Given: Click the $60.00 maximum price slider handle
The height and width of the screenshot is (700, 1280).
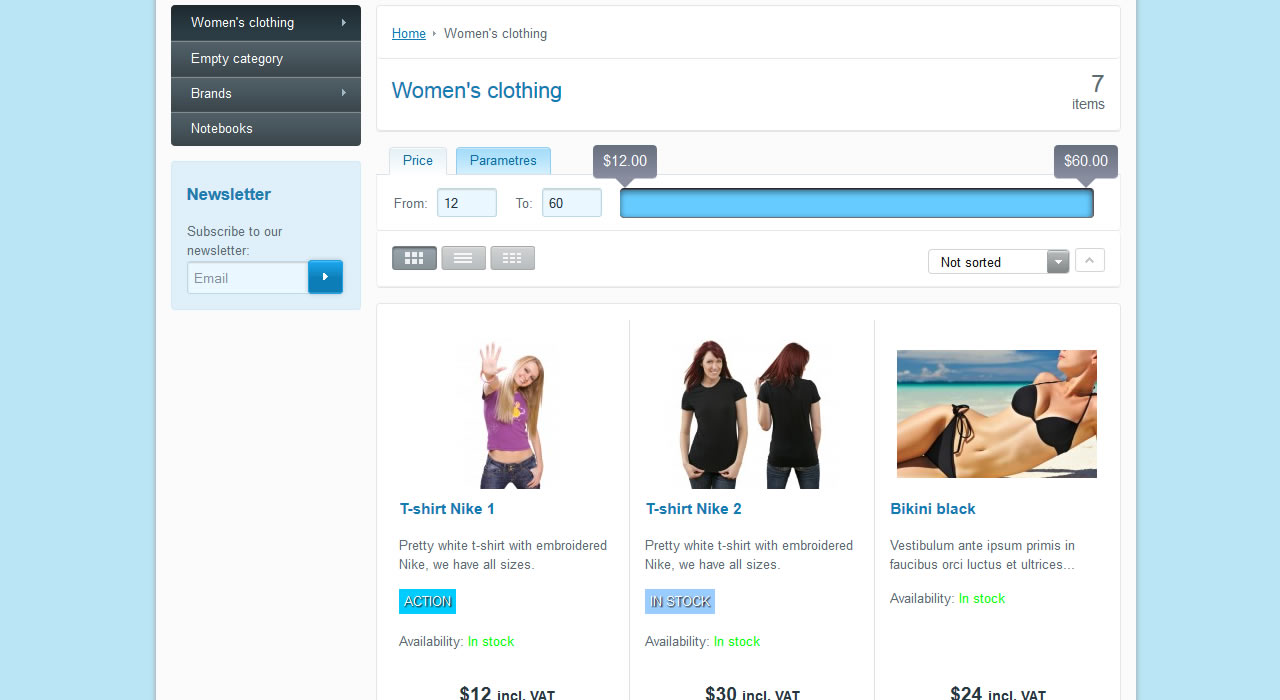Looking at the screenshot, I should 1086,163.
